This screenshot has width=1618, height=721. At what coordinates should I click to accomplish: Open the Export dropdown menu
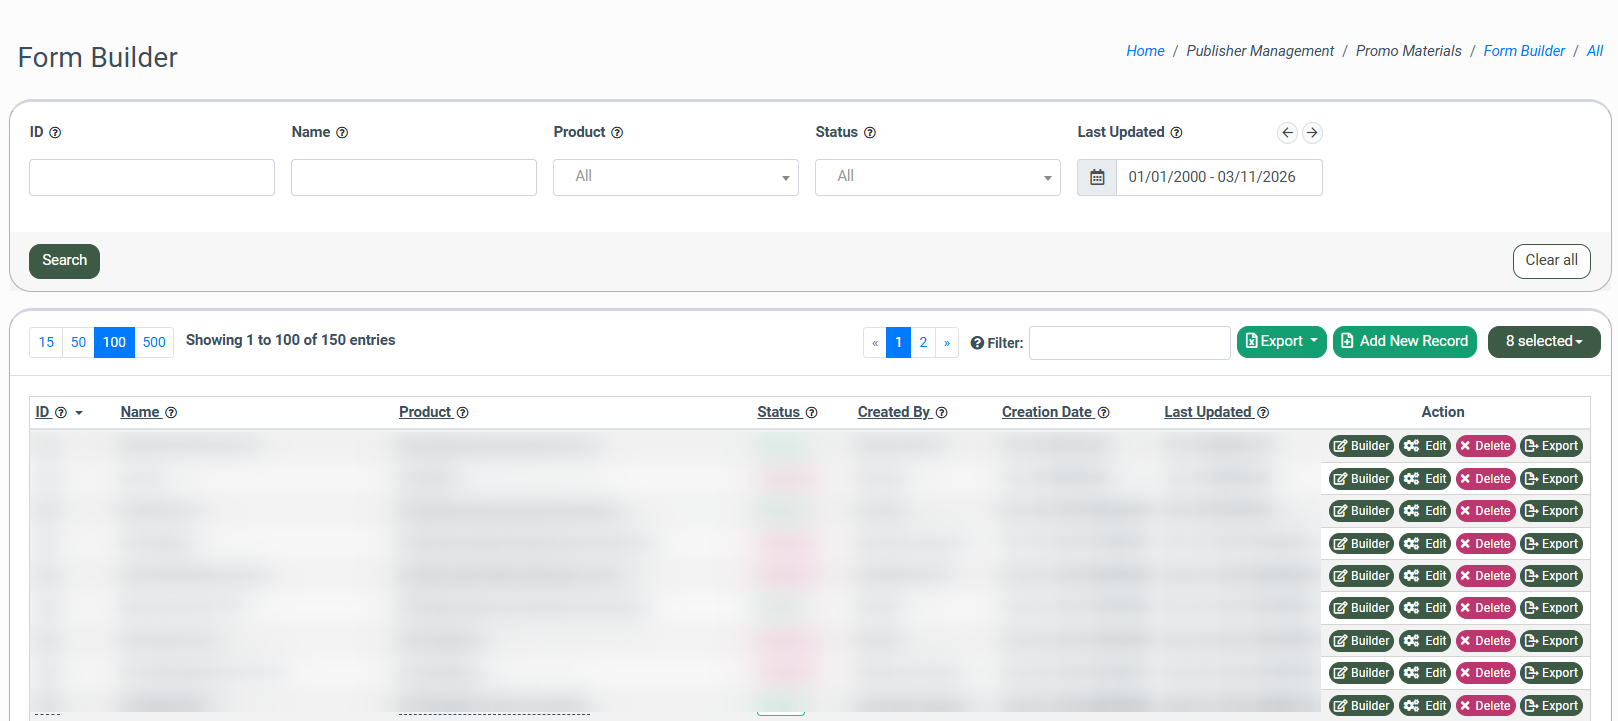click(1281, 341)
